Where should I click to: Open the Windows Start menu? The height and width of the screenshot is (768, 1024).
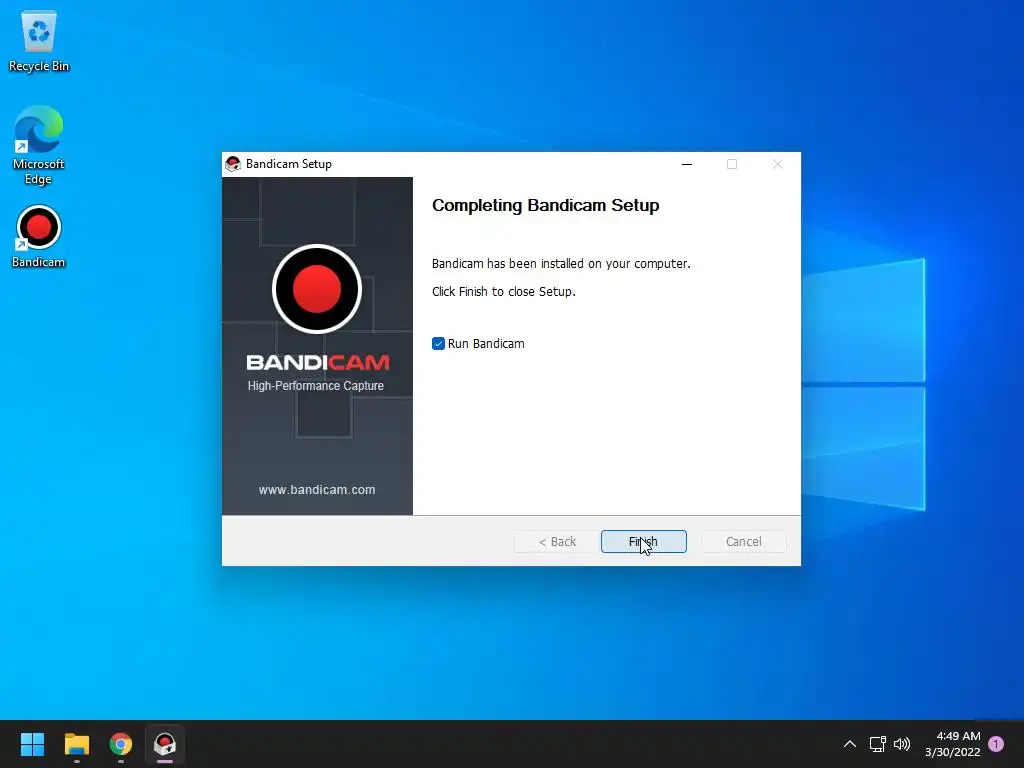[x=32, y=744]
